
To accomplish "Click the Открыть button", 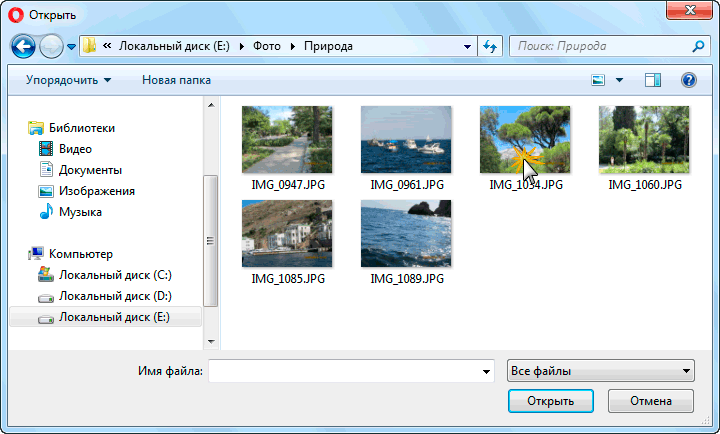I will pyautogui.click(x=551, y=401).
